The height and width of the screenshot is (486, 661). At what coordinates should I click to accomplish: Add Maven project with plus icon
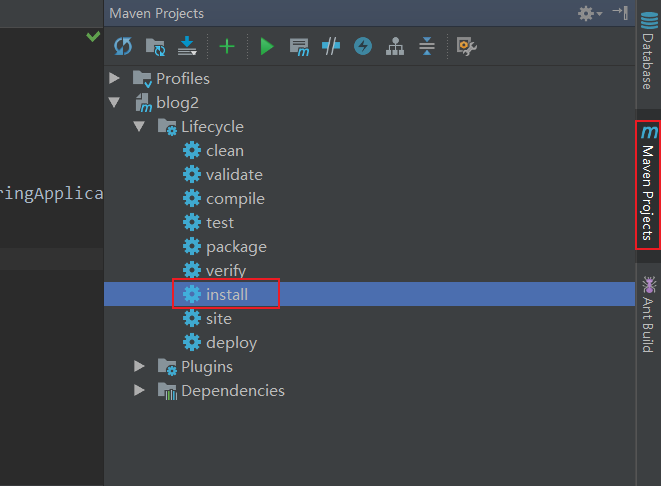227,46
